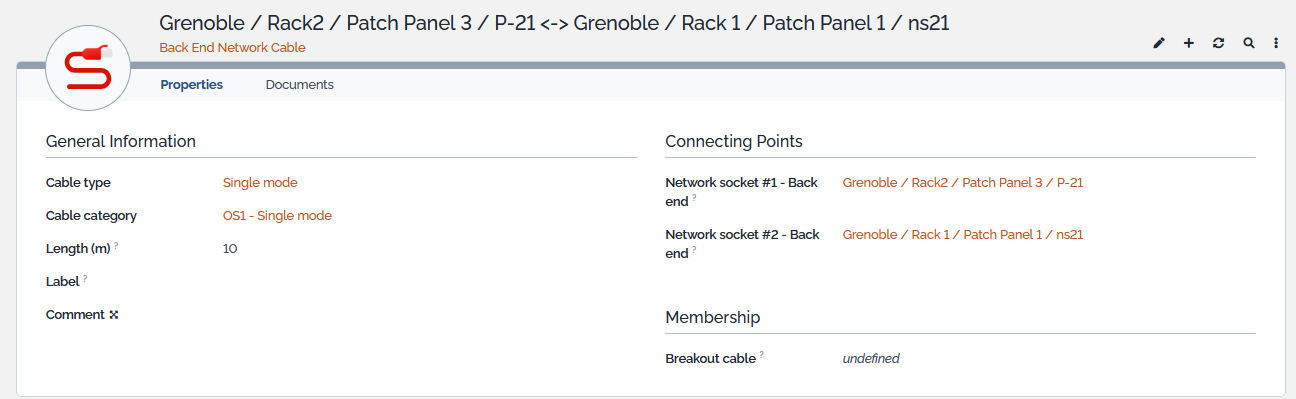Click the refresh arrows icon
Viewport: 1296px width, 399px height.
coord(1218,43)
